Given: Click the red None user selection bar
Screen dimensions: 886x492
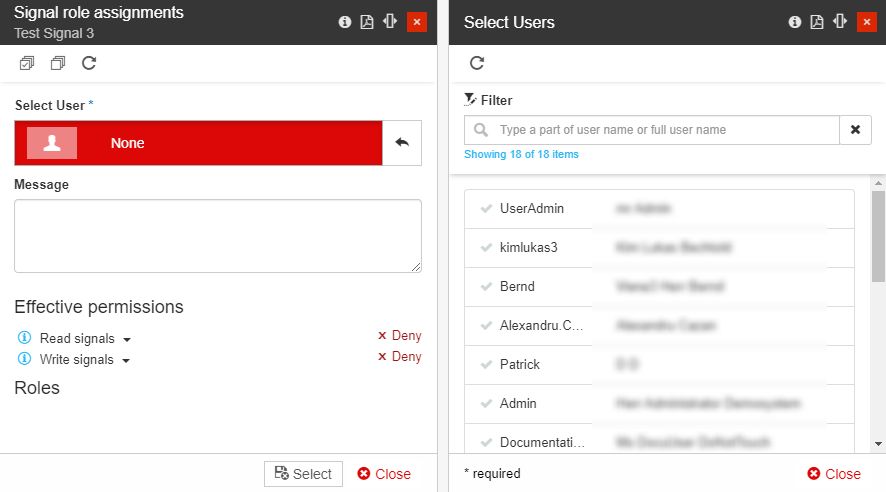Looking at the screenshot, I should click(198, 143).
